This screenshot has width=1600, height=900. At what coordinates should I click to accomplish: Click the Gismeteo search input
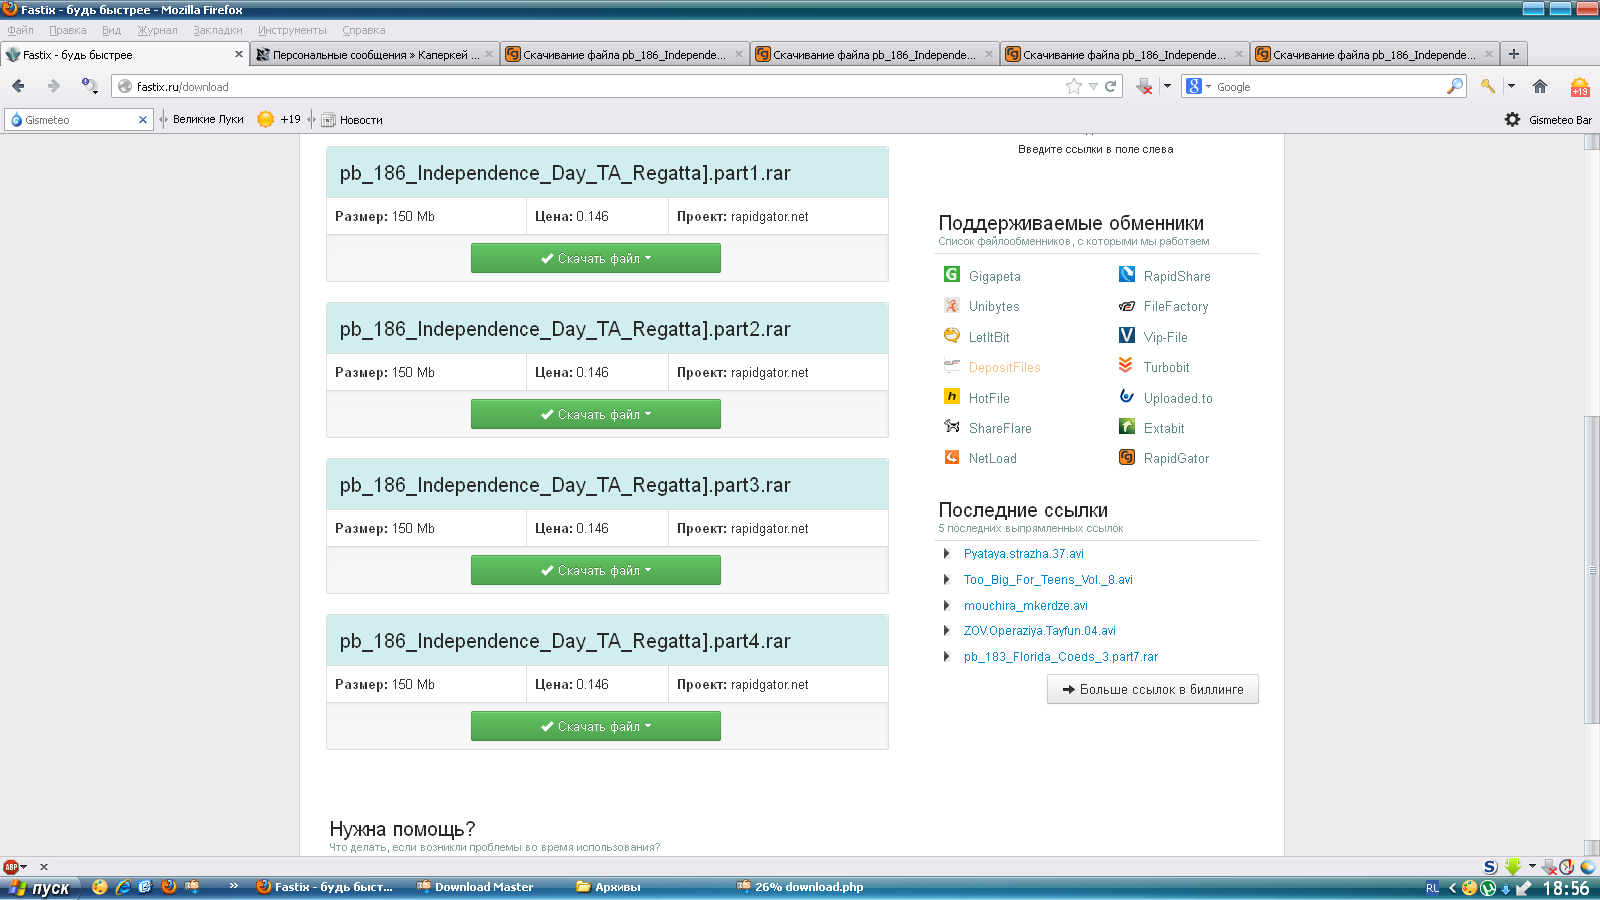[78, 120]
